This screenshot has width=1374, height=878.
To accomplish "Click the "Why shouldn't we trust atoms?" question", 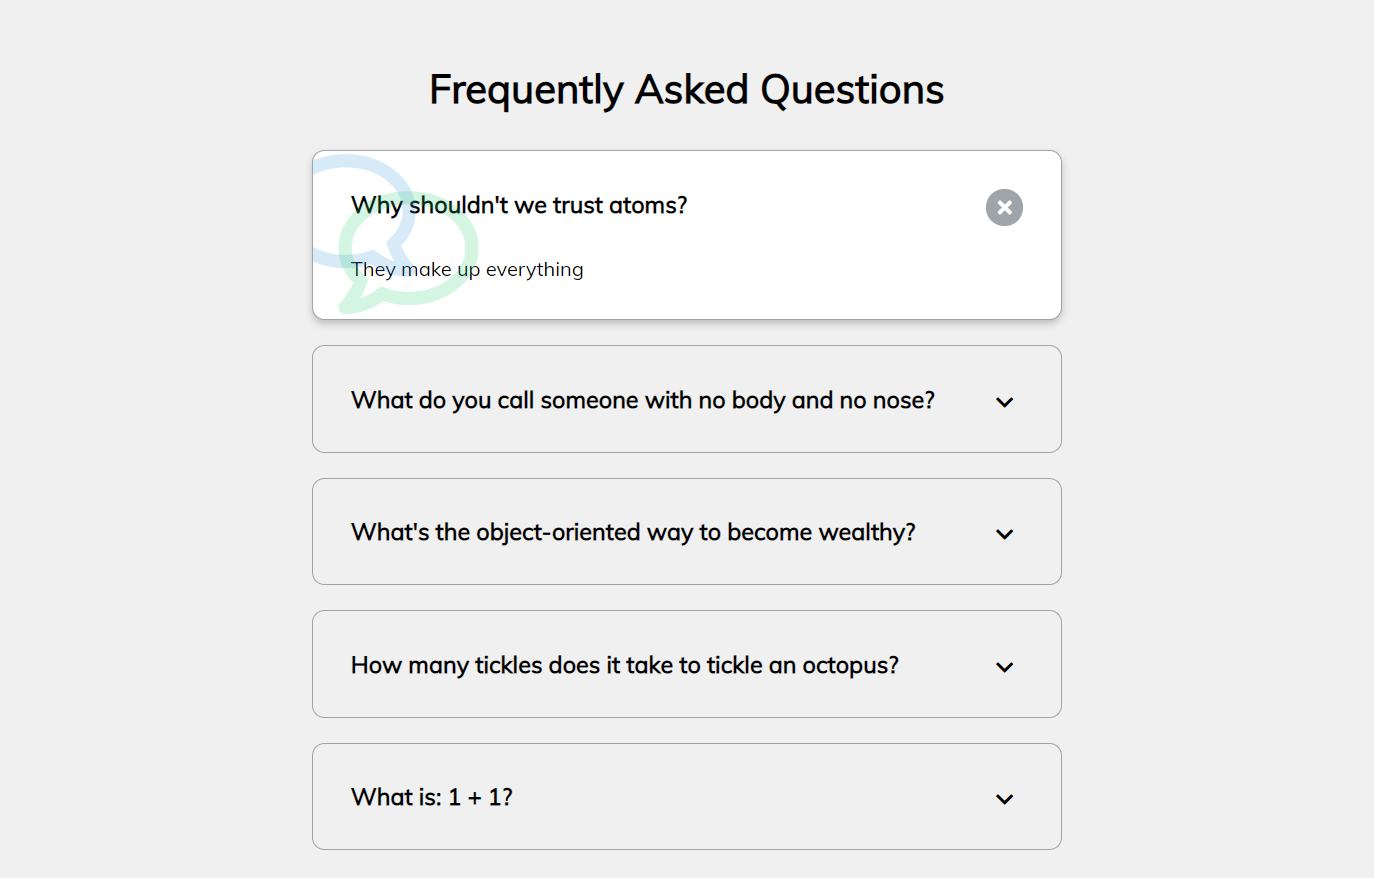I will (519, 206).
